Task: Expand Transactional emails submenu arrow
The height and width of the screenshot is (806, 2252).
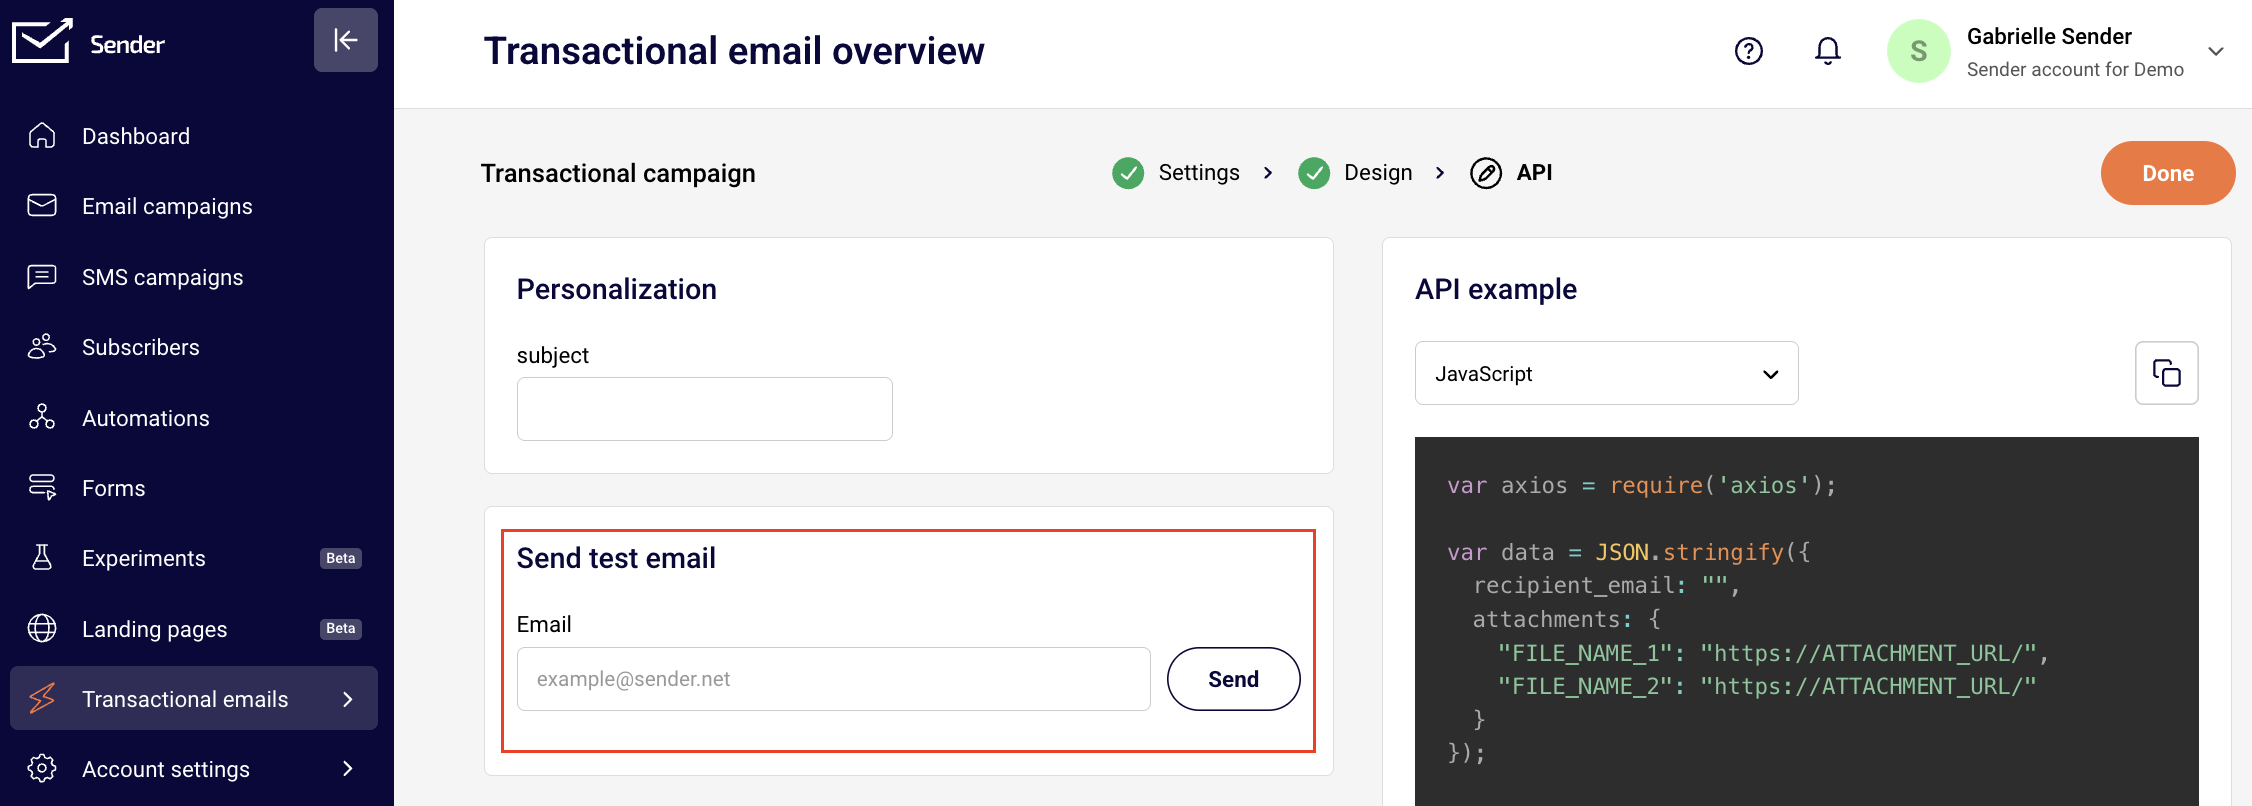Action: pyautogui.click(x=347, y=699)
